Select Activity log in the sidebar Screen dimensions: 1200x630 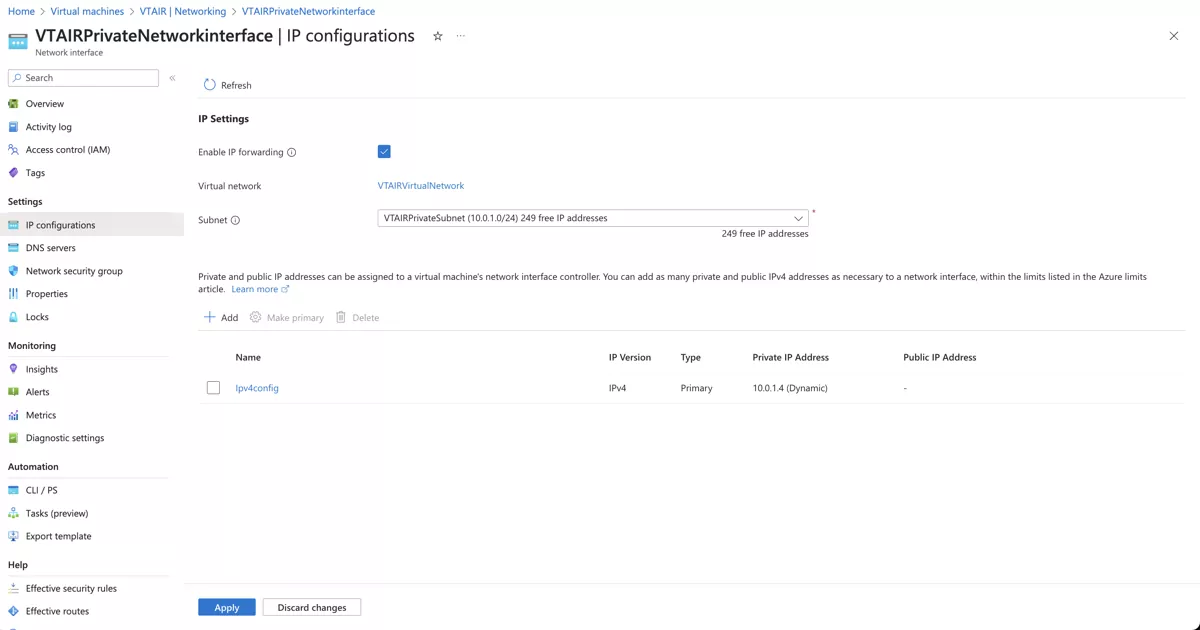[x=47, y=126]
